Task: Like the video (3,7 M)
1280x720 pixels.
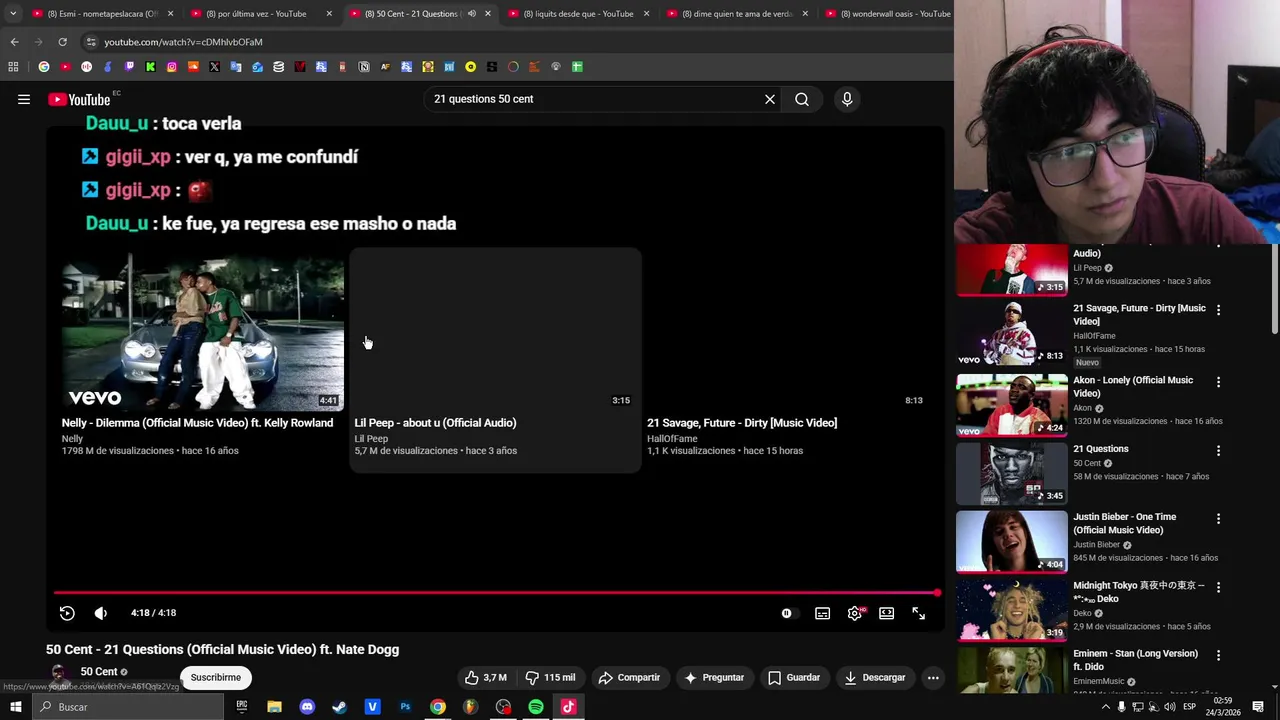Action: (x=485, y=677)
